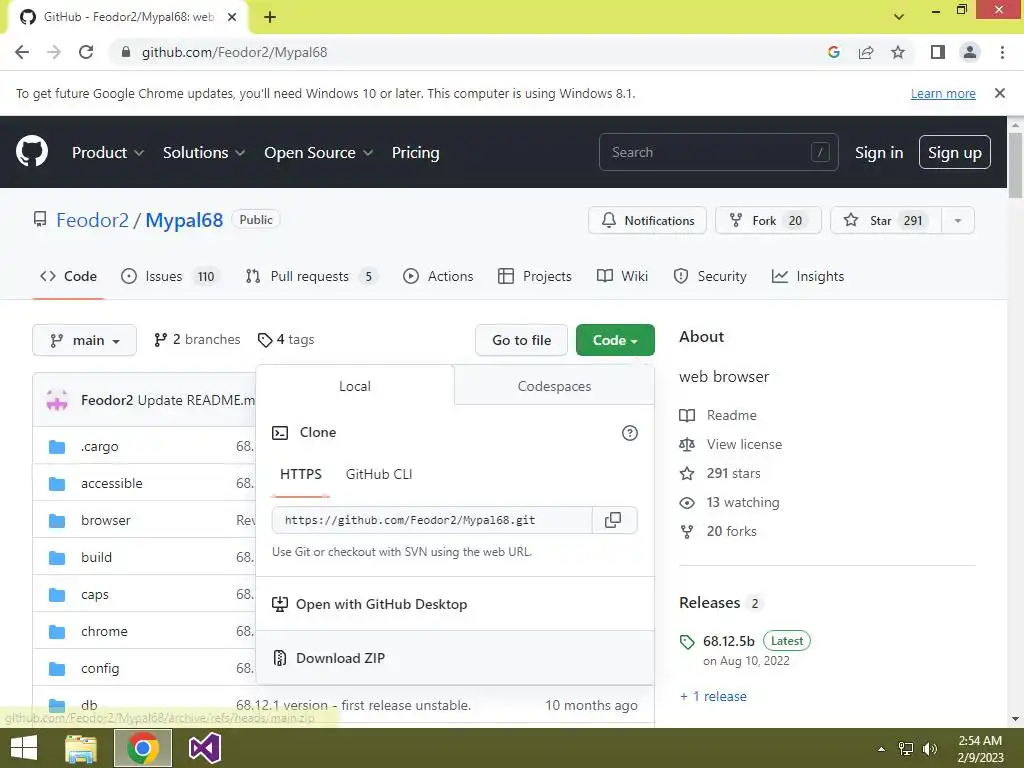Click the Learn more link
Image resolution: width=1024 pixels, height=768 pixels.
tap(943, 93)
